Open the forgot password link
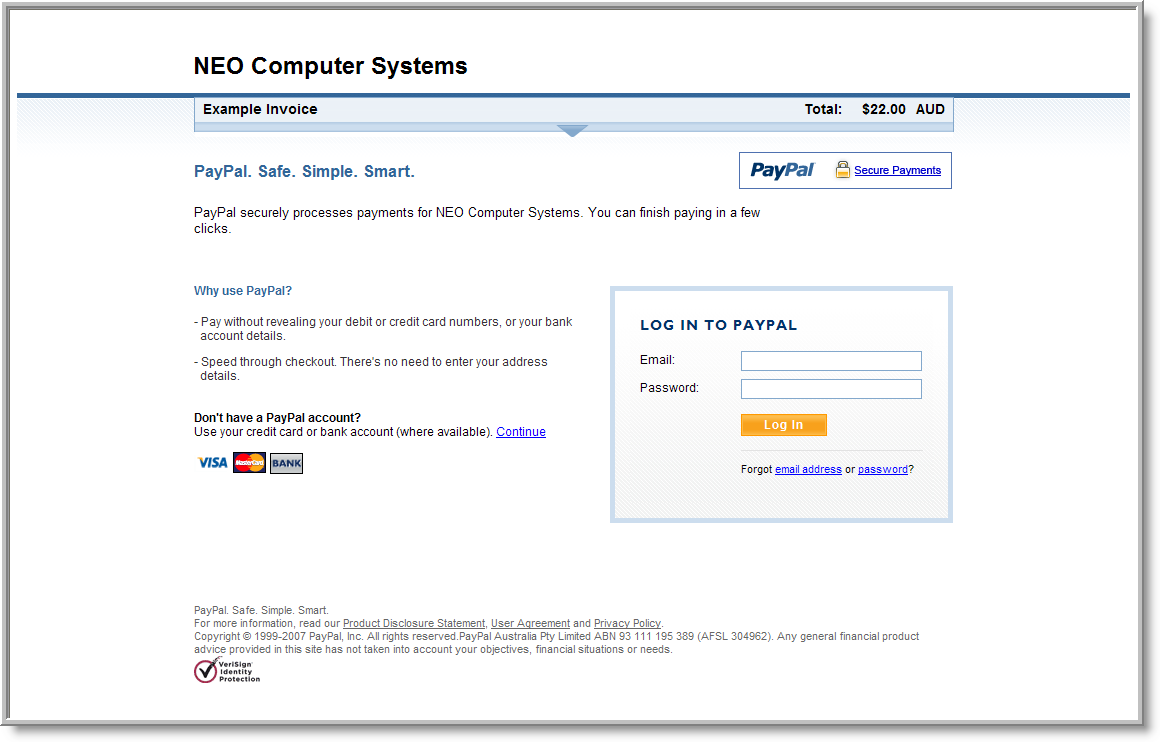Screen dimensions: 1160x742 [882, 469]
